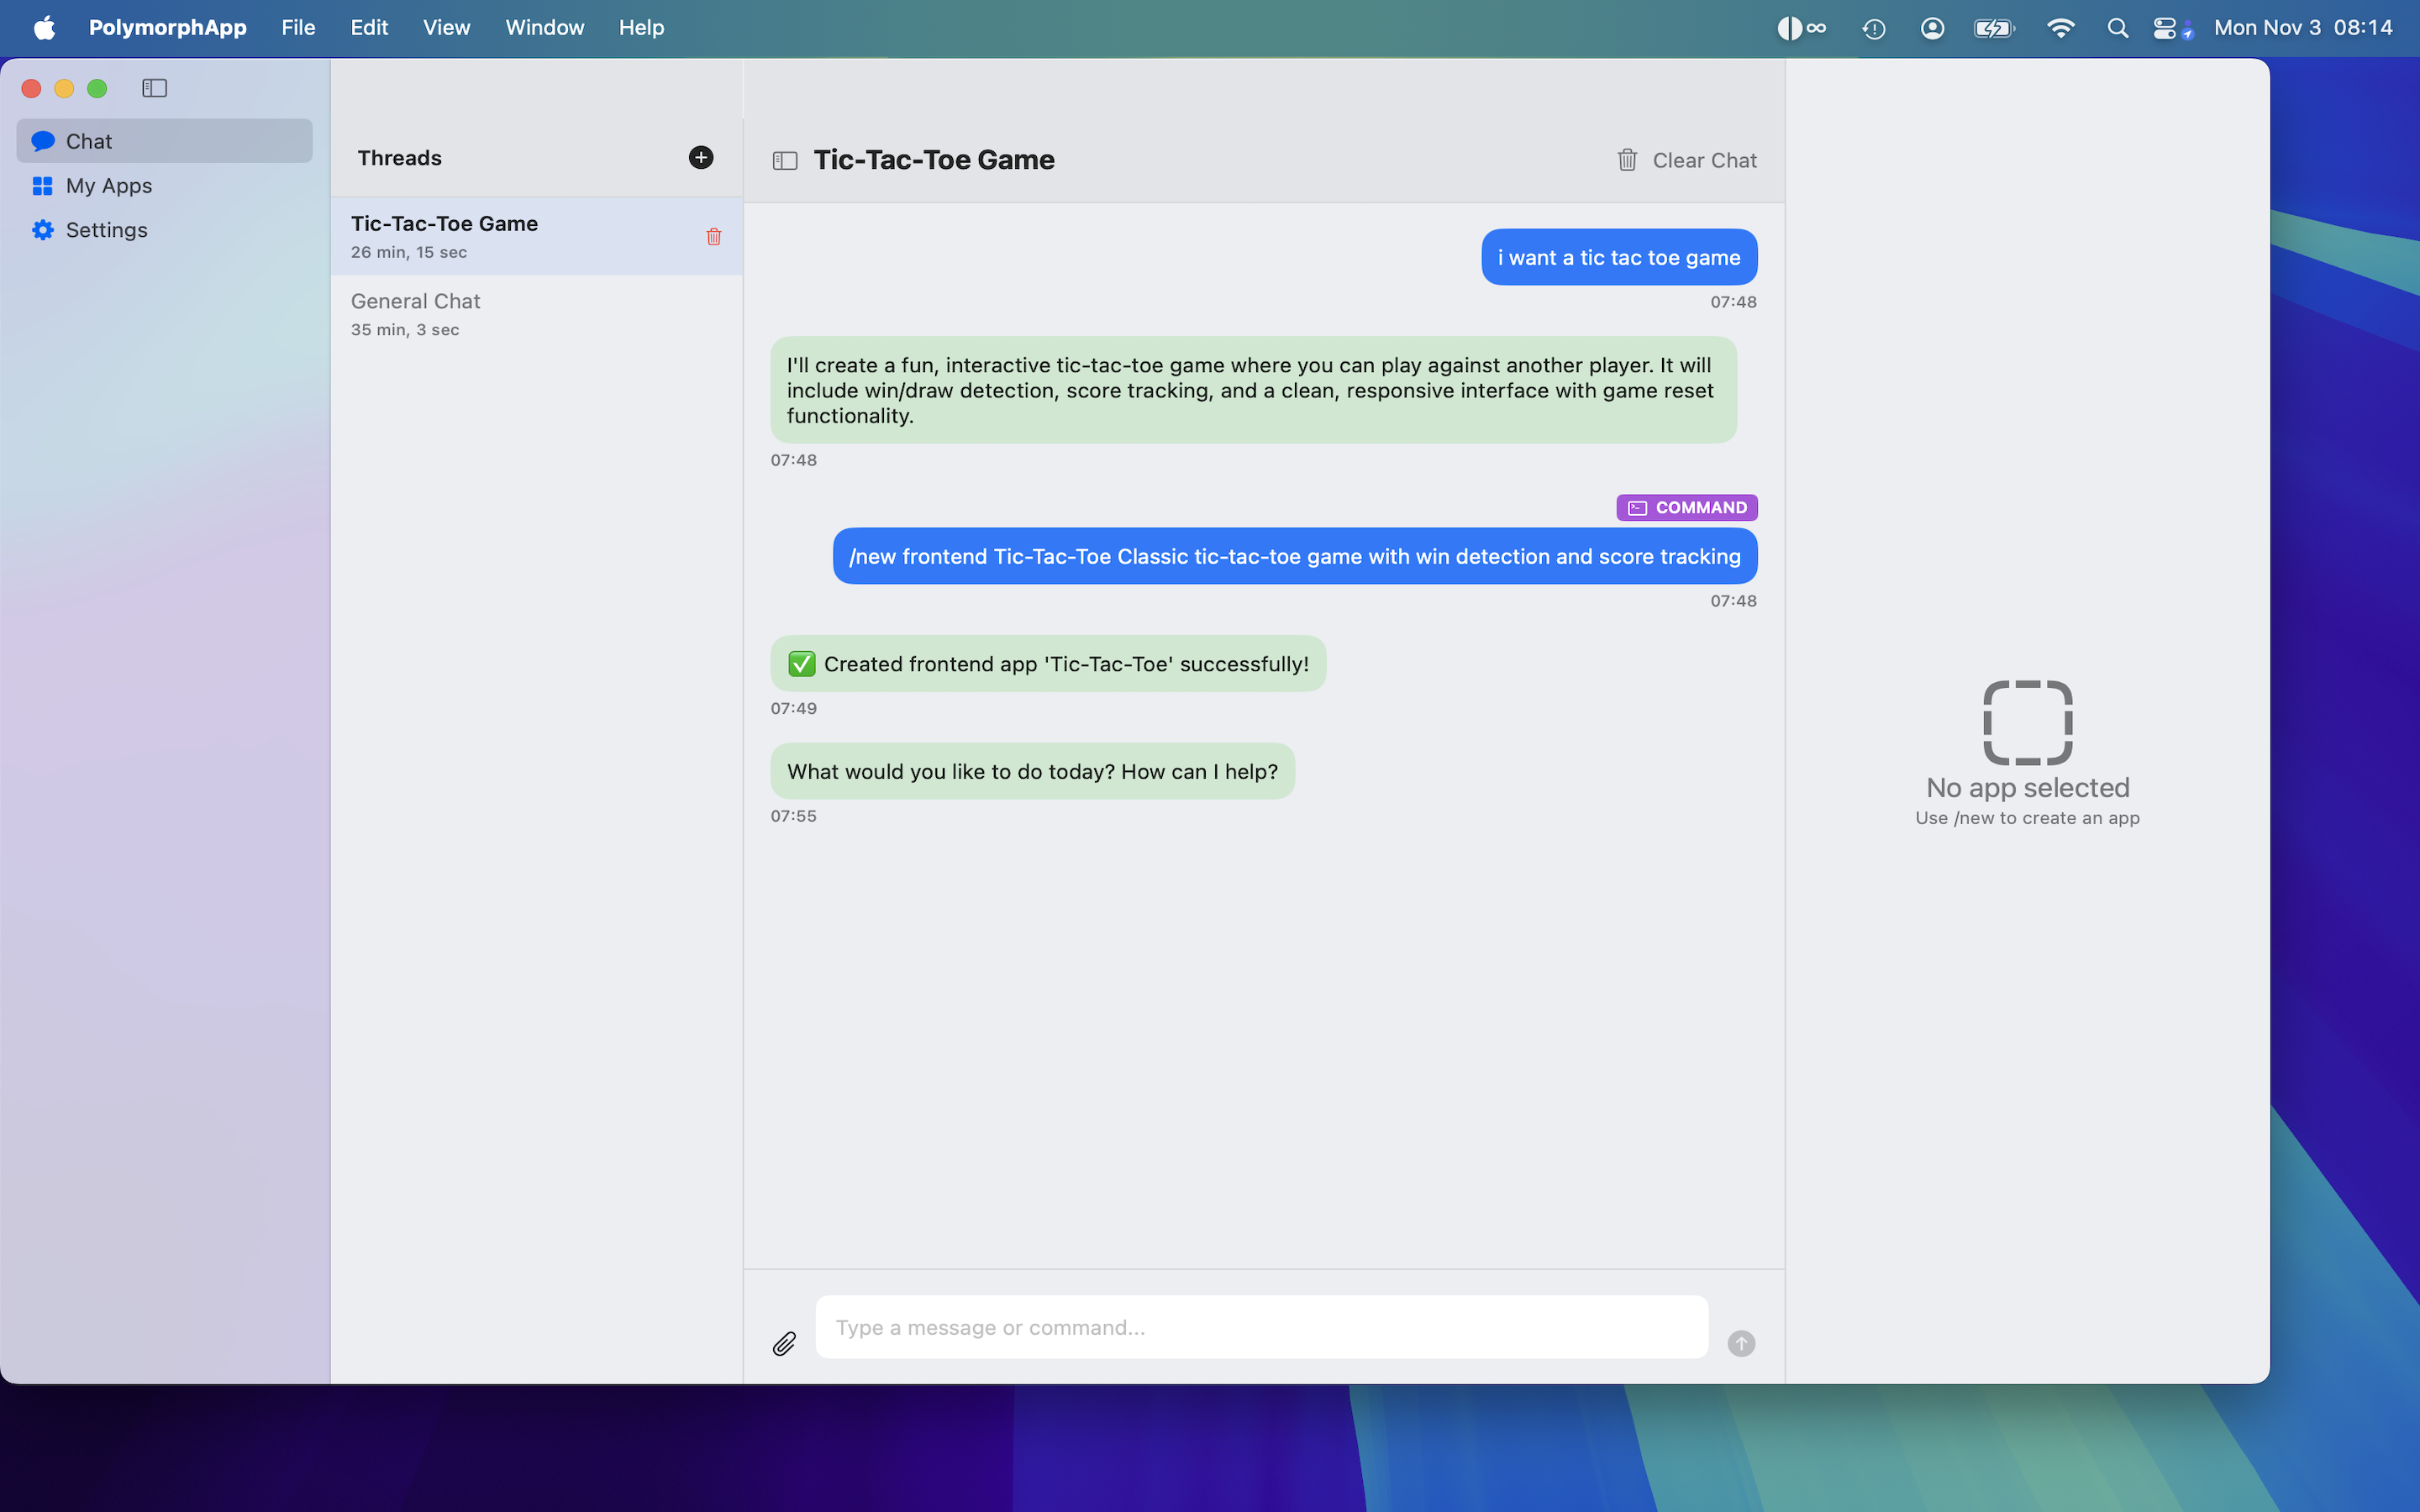Click the send message arrow
Screen dimensions: 2420x1512
[x=1741, y=1343]
